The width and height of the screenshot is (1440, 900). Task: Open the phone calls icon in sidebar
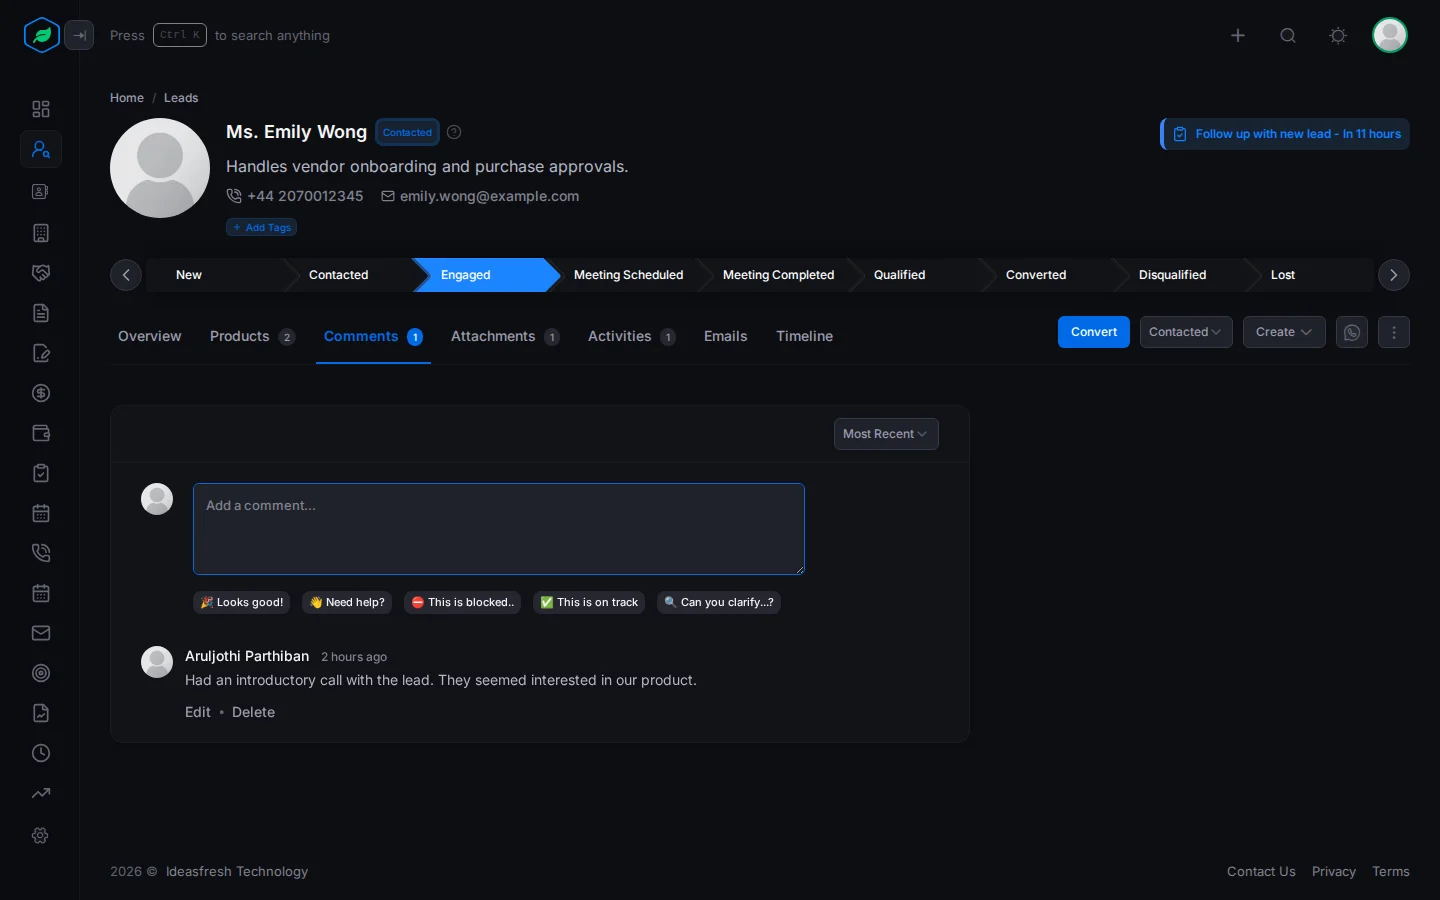point(41,553)
